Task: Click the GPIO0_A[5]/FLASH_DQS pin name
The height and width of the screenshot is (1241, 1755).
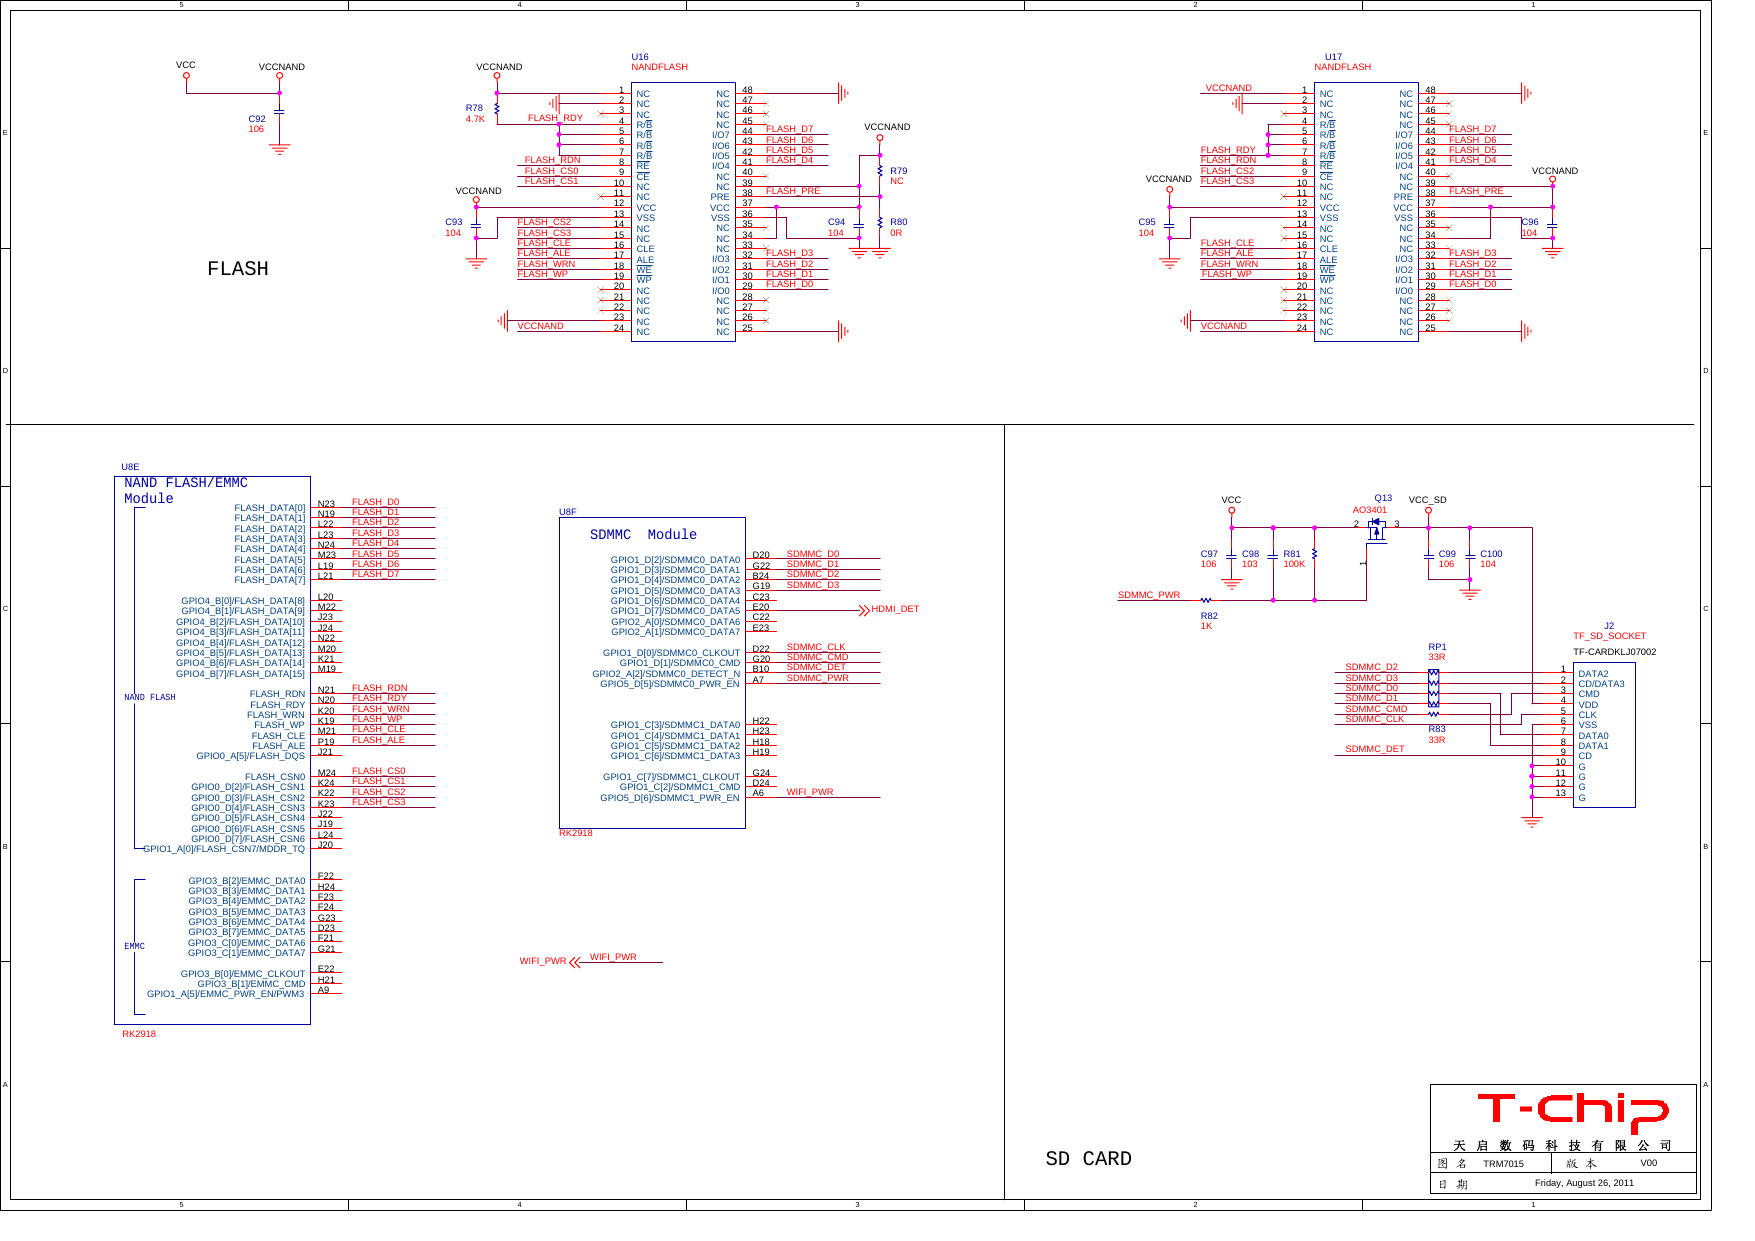Action: tap(251, 756)
